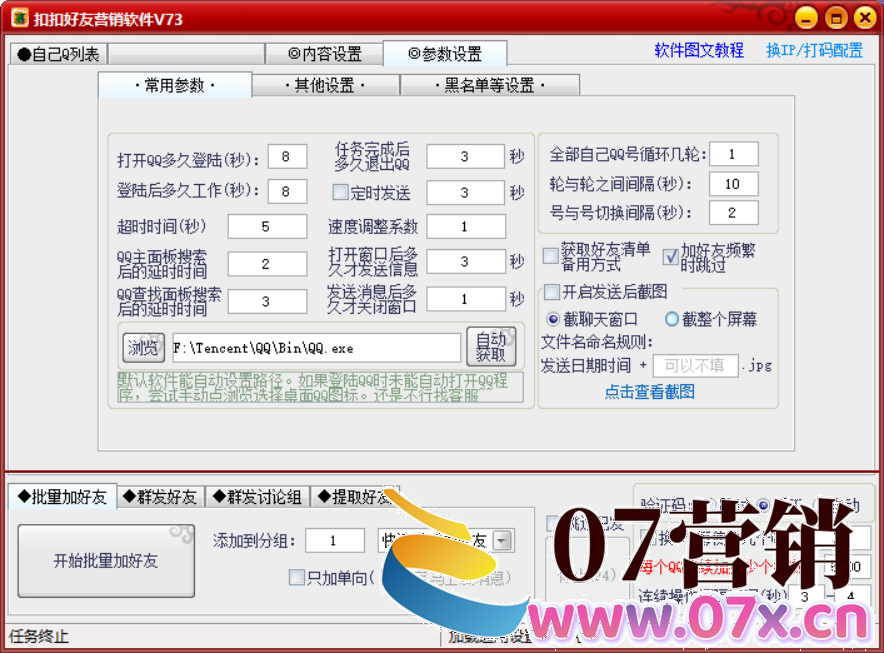Image resolution: width=884 pixels, height=653 pixels.
Task: Uncheck the 加好友频繁时跳过 checkbox
Action: 670,257
